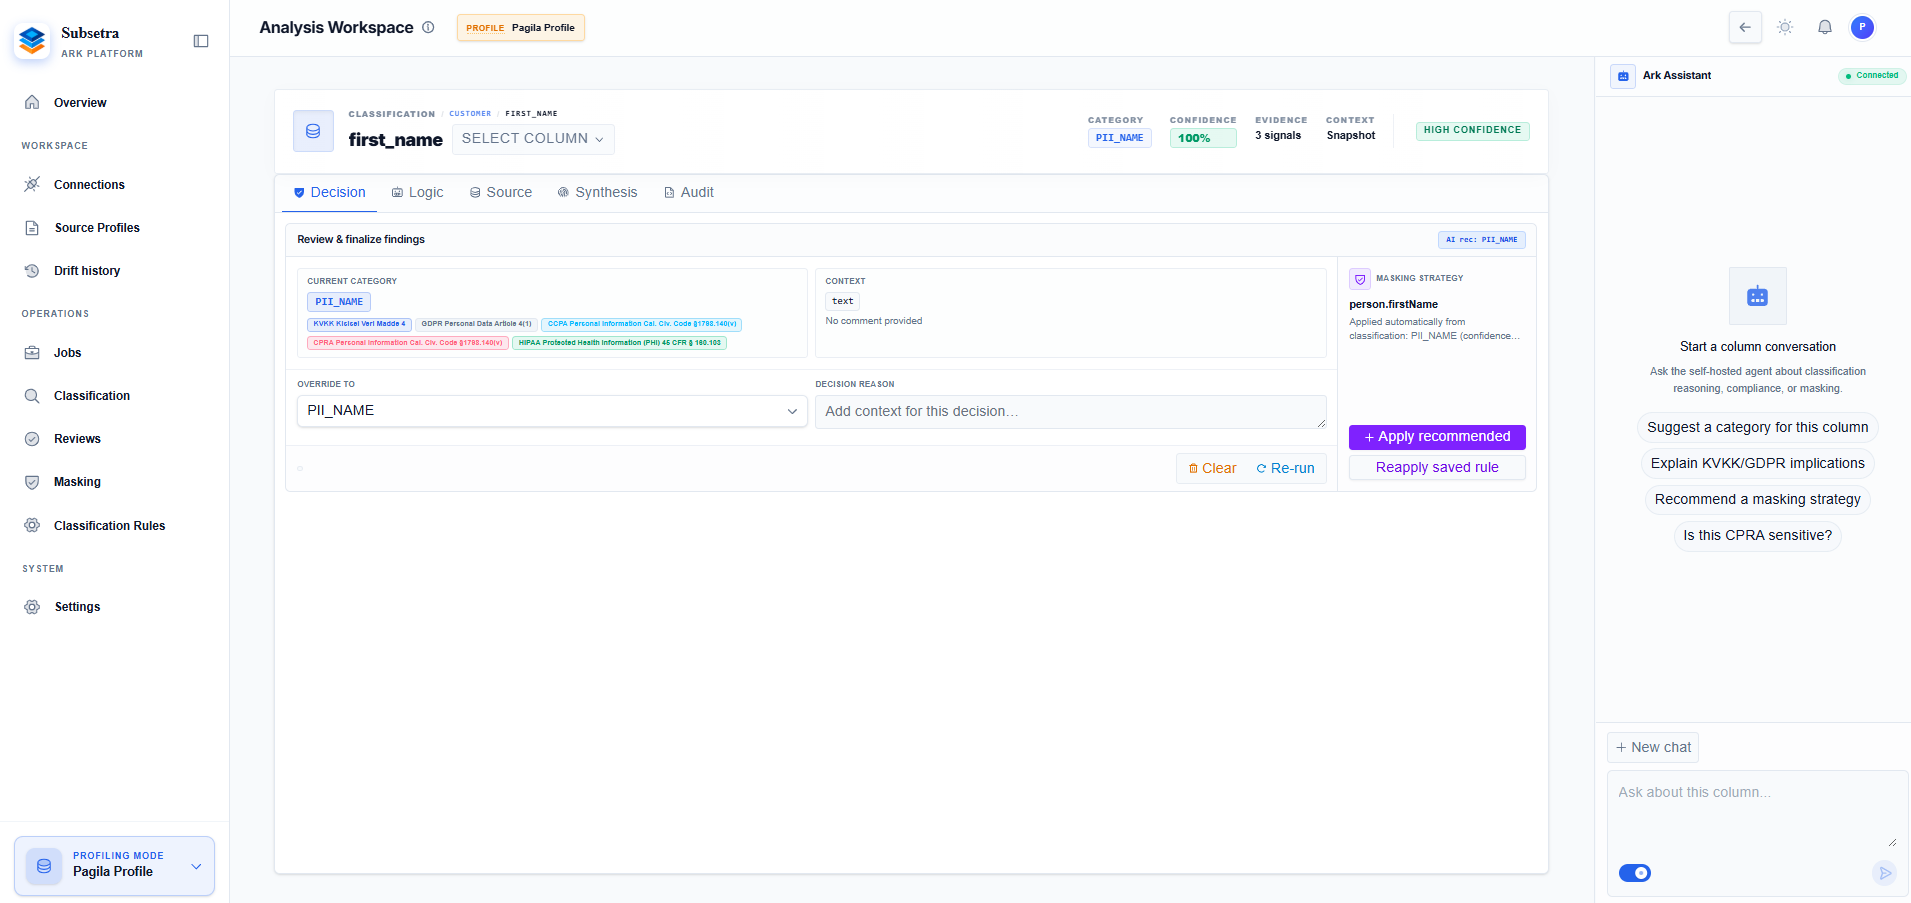This screenshot has width=1911, height=903.
Task: Click the PII_NAME category badge in header
Action: coord(1119,138)
